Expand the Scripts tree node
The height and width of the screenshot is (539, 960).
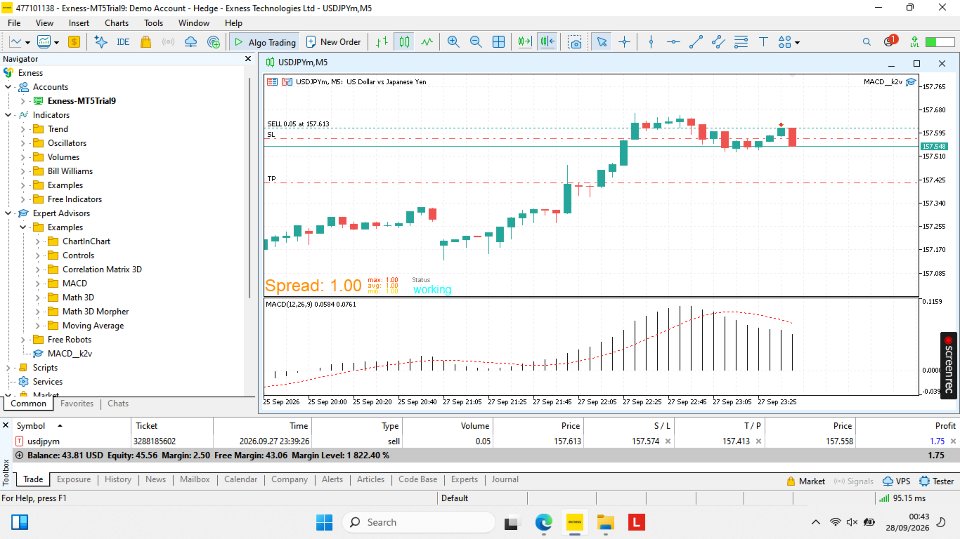point(8,368)
